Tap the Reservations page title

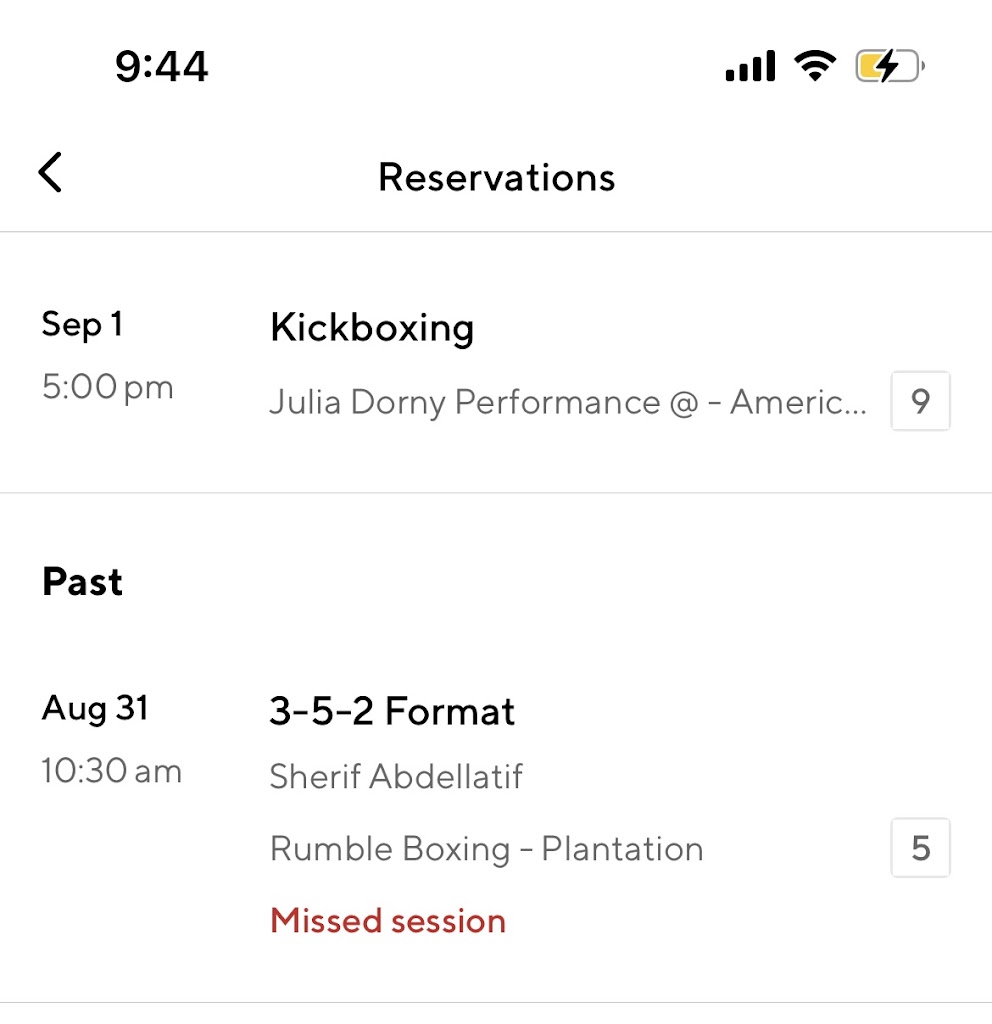(x=496, y=177)
